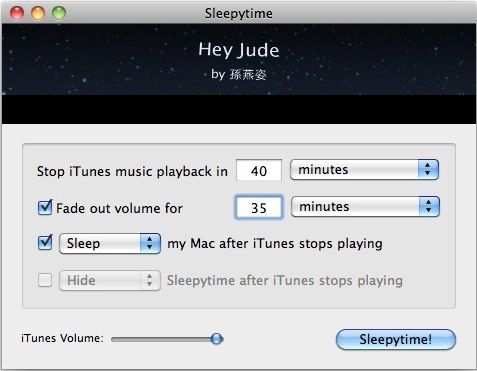
Task: Close the Sleepytime window with red button
Action: tap(17, 13)
